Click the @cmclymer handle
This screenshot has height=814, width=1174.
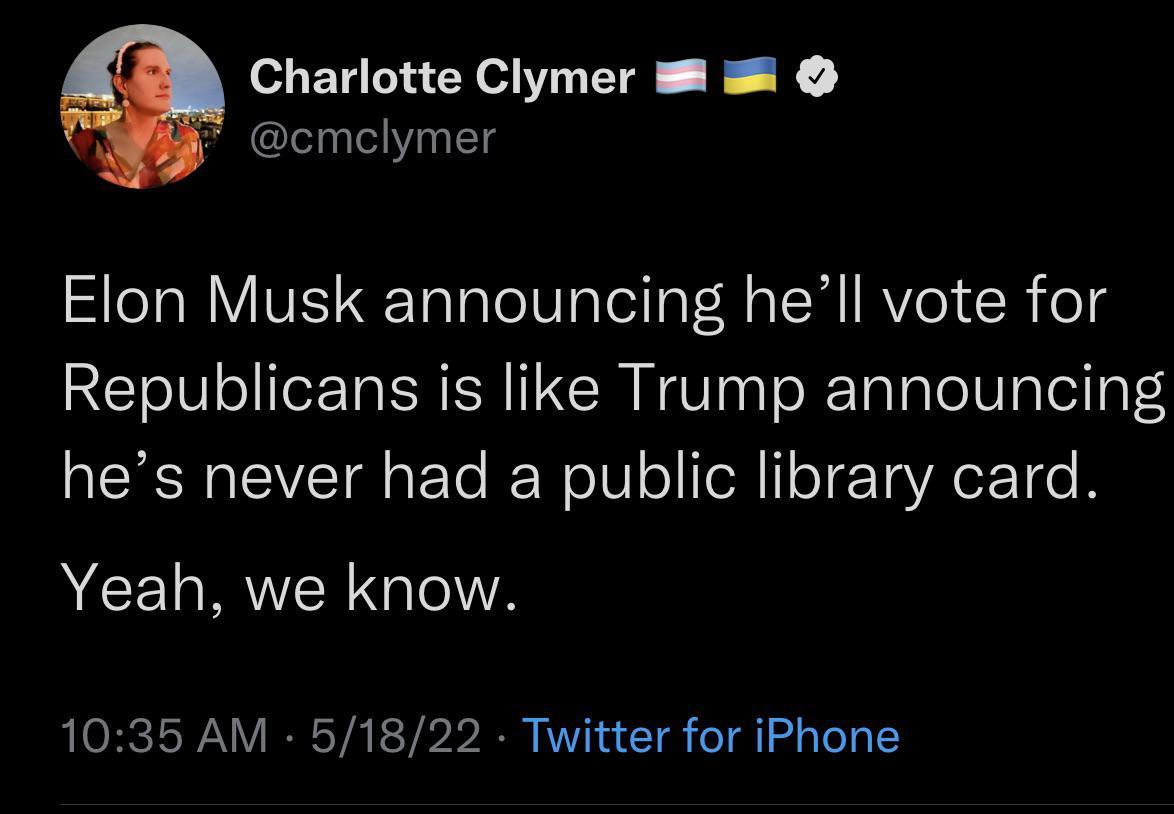(x=370, y=138)
